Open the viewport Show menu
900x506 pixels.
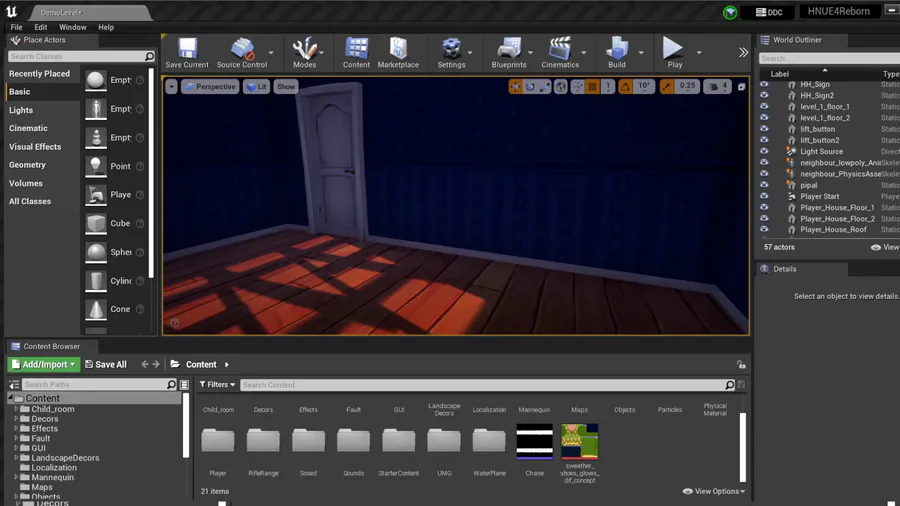point(286,87)
